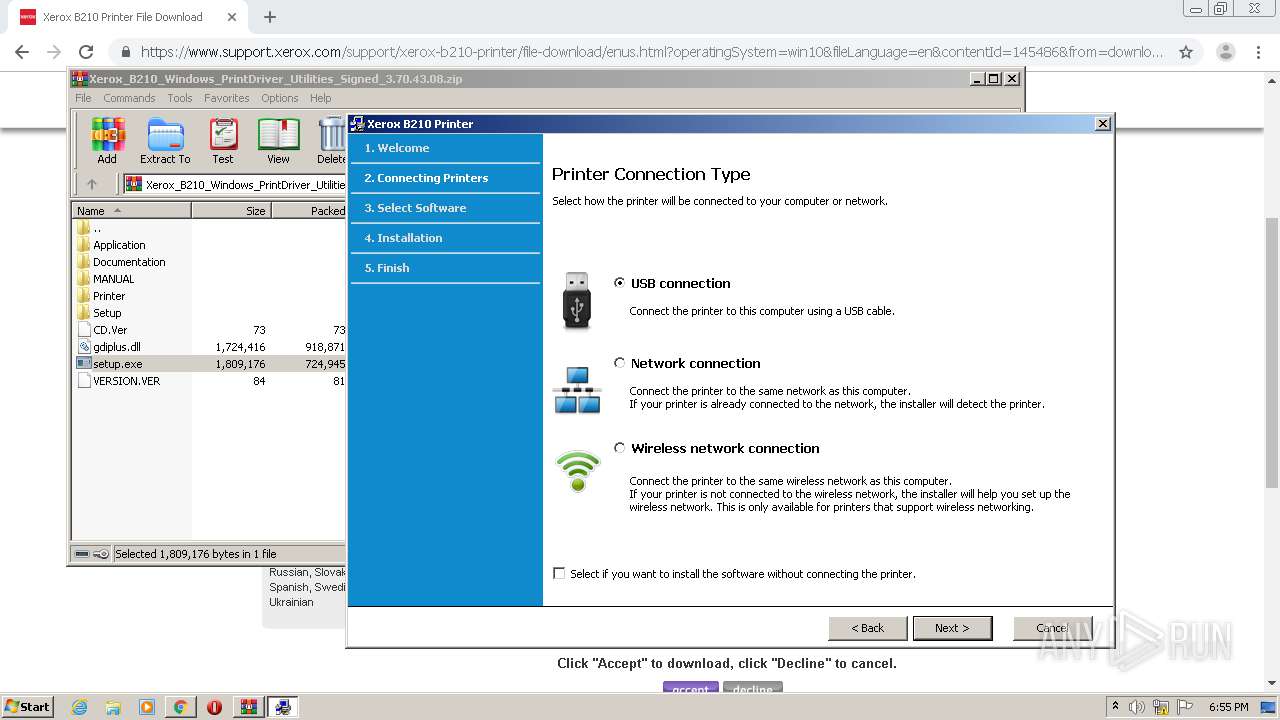Click the network computers icon in installer
1280x720 pixels.
(x=577, y=390)
